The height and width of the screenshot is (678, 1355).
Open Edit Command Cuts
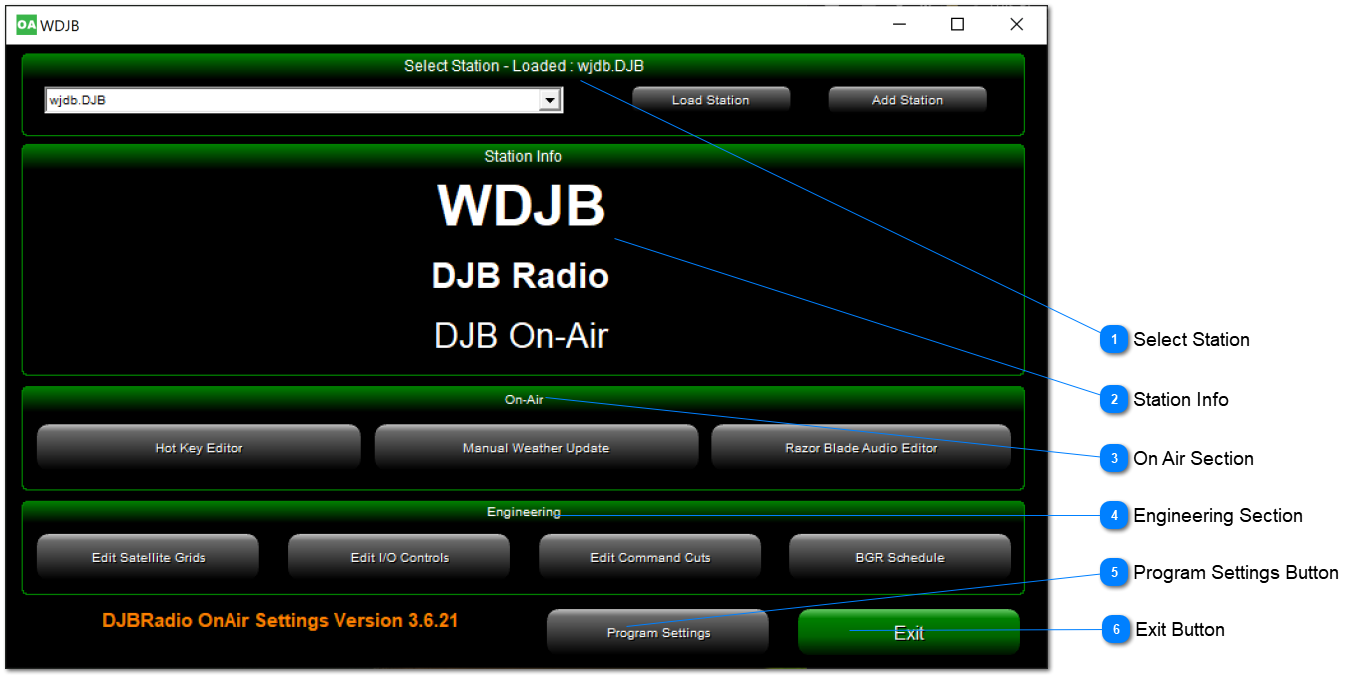650,557
